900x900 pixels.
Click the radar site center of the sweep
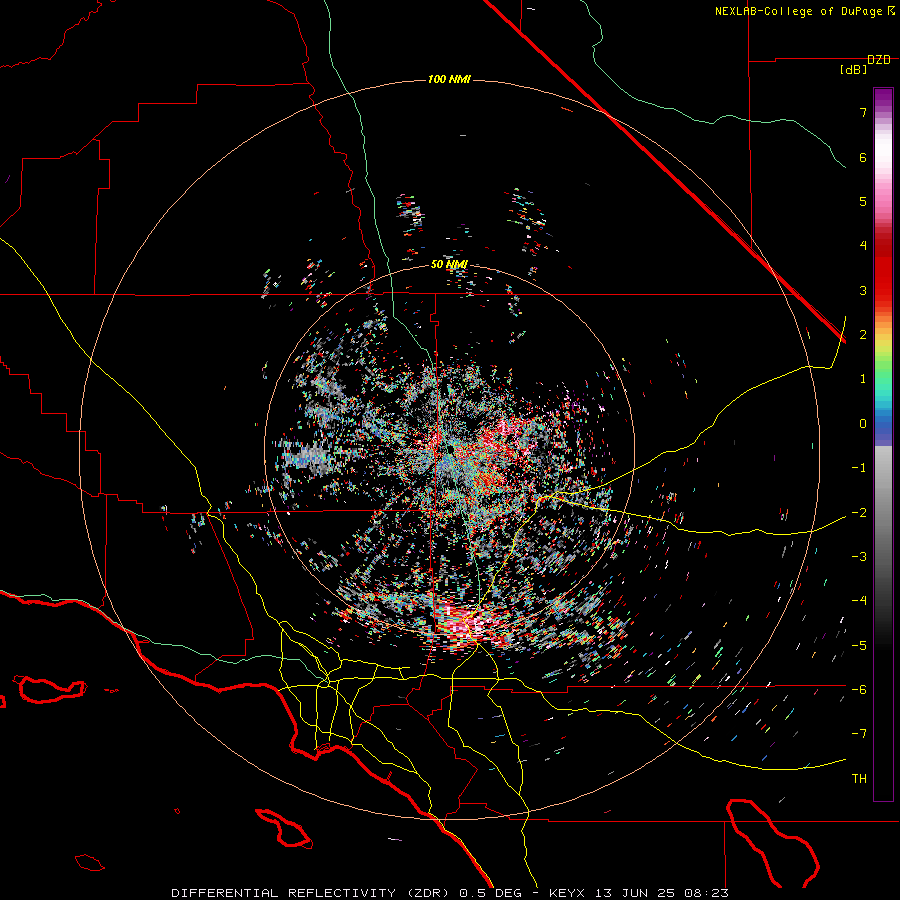click(x=451, y=449)
